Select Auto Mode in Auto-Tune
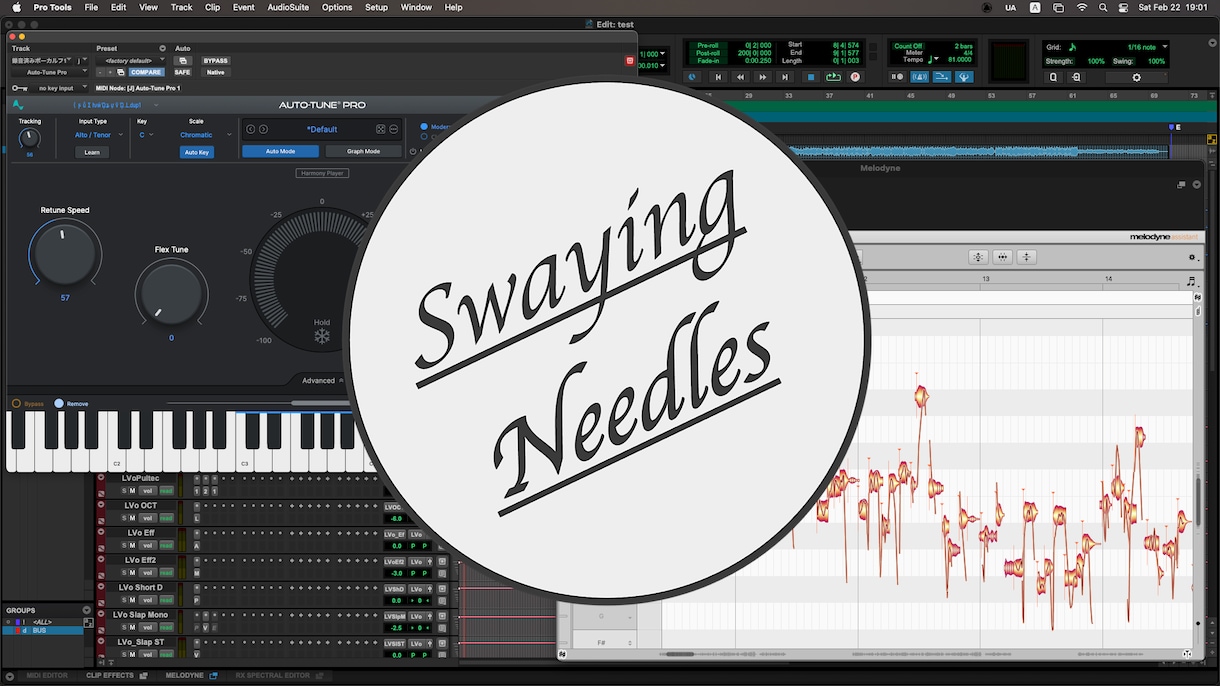Viewport: 1220px width, 686px height. click(280, 152)
